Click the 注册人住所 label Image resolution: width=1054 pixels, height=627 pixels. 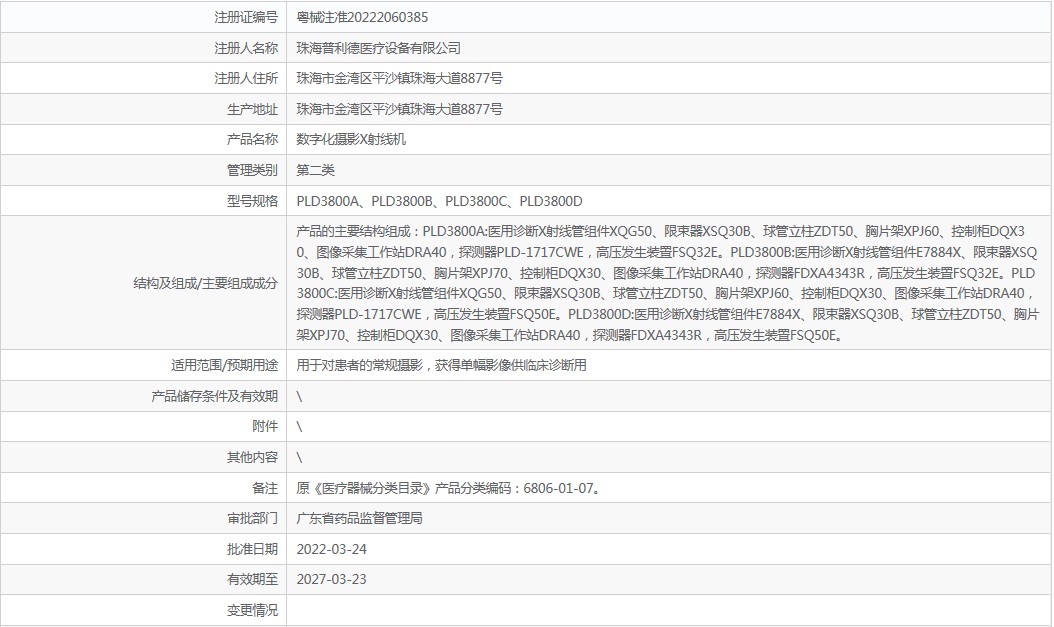pos(246,79)
